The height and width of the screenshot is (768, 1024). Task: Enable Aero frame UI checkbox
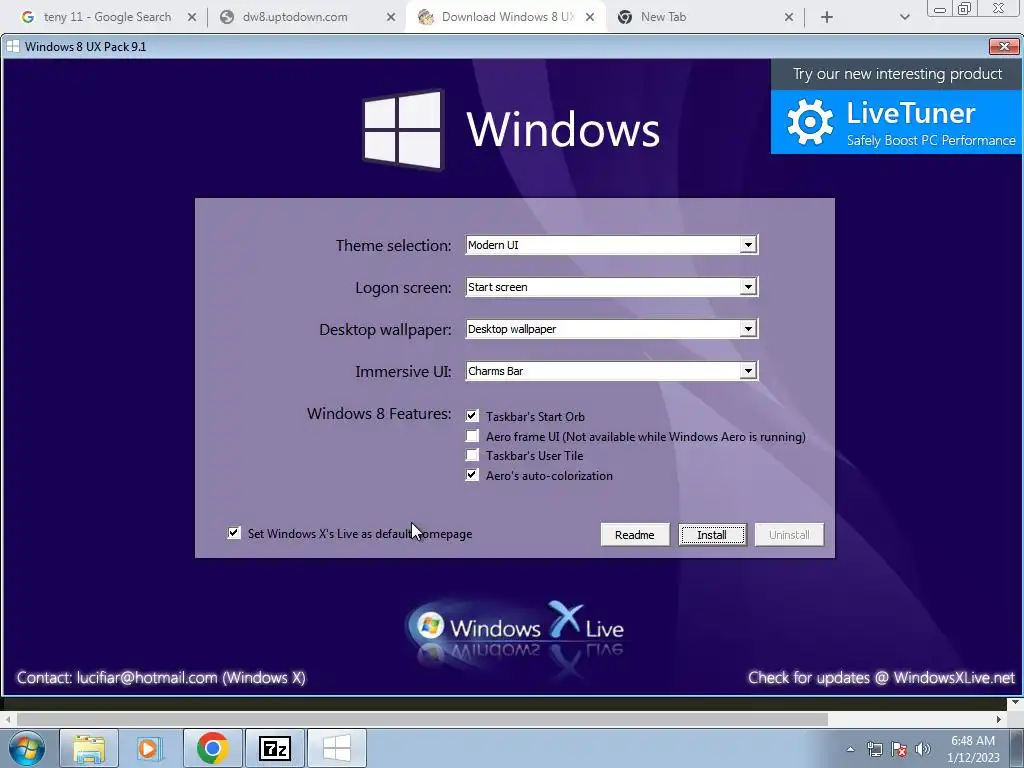point(472,436)
